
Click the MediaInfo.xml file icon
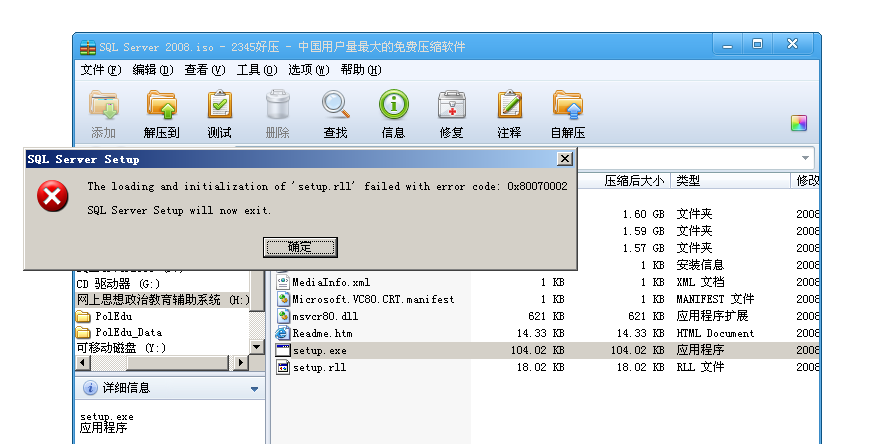[x=283, y=282]
